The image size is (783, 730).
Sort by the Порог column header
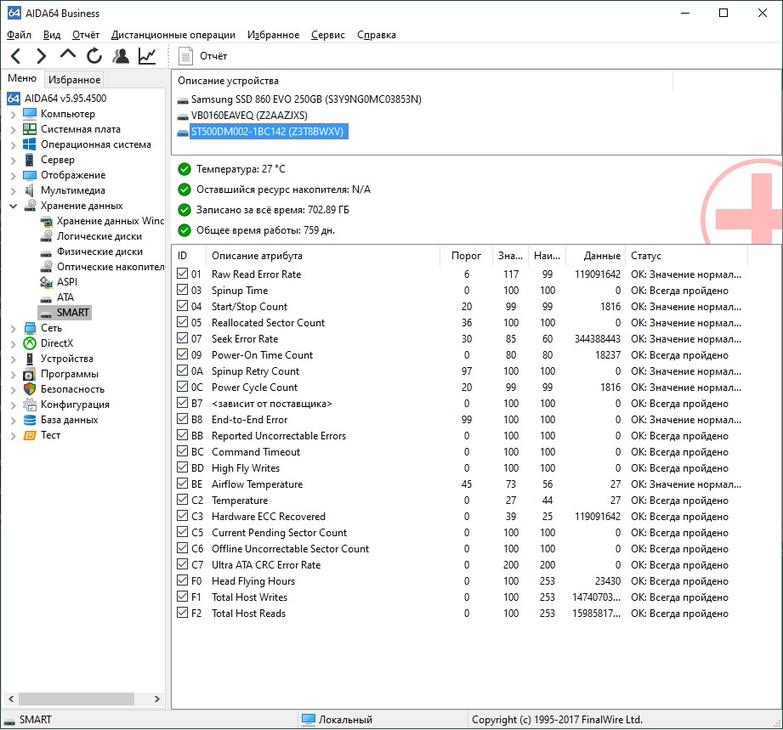tap(466, 256)
